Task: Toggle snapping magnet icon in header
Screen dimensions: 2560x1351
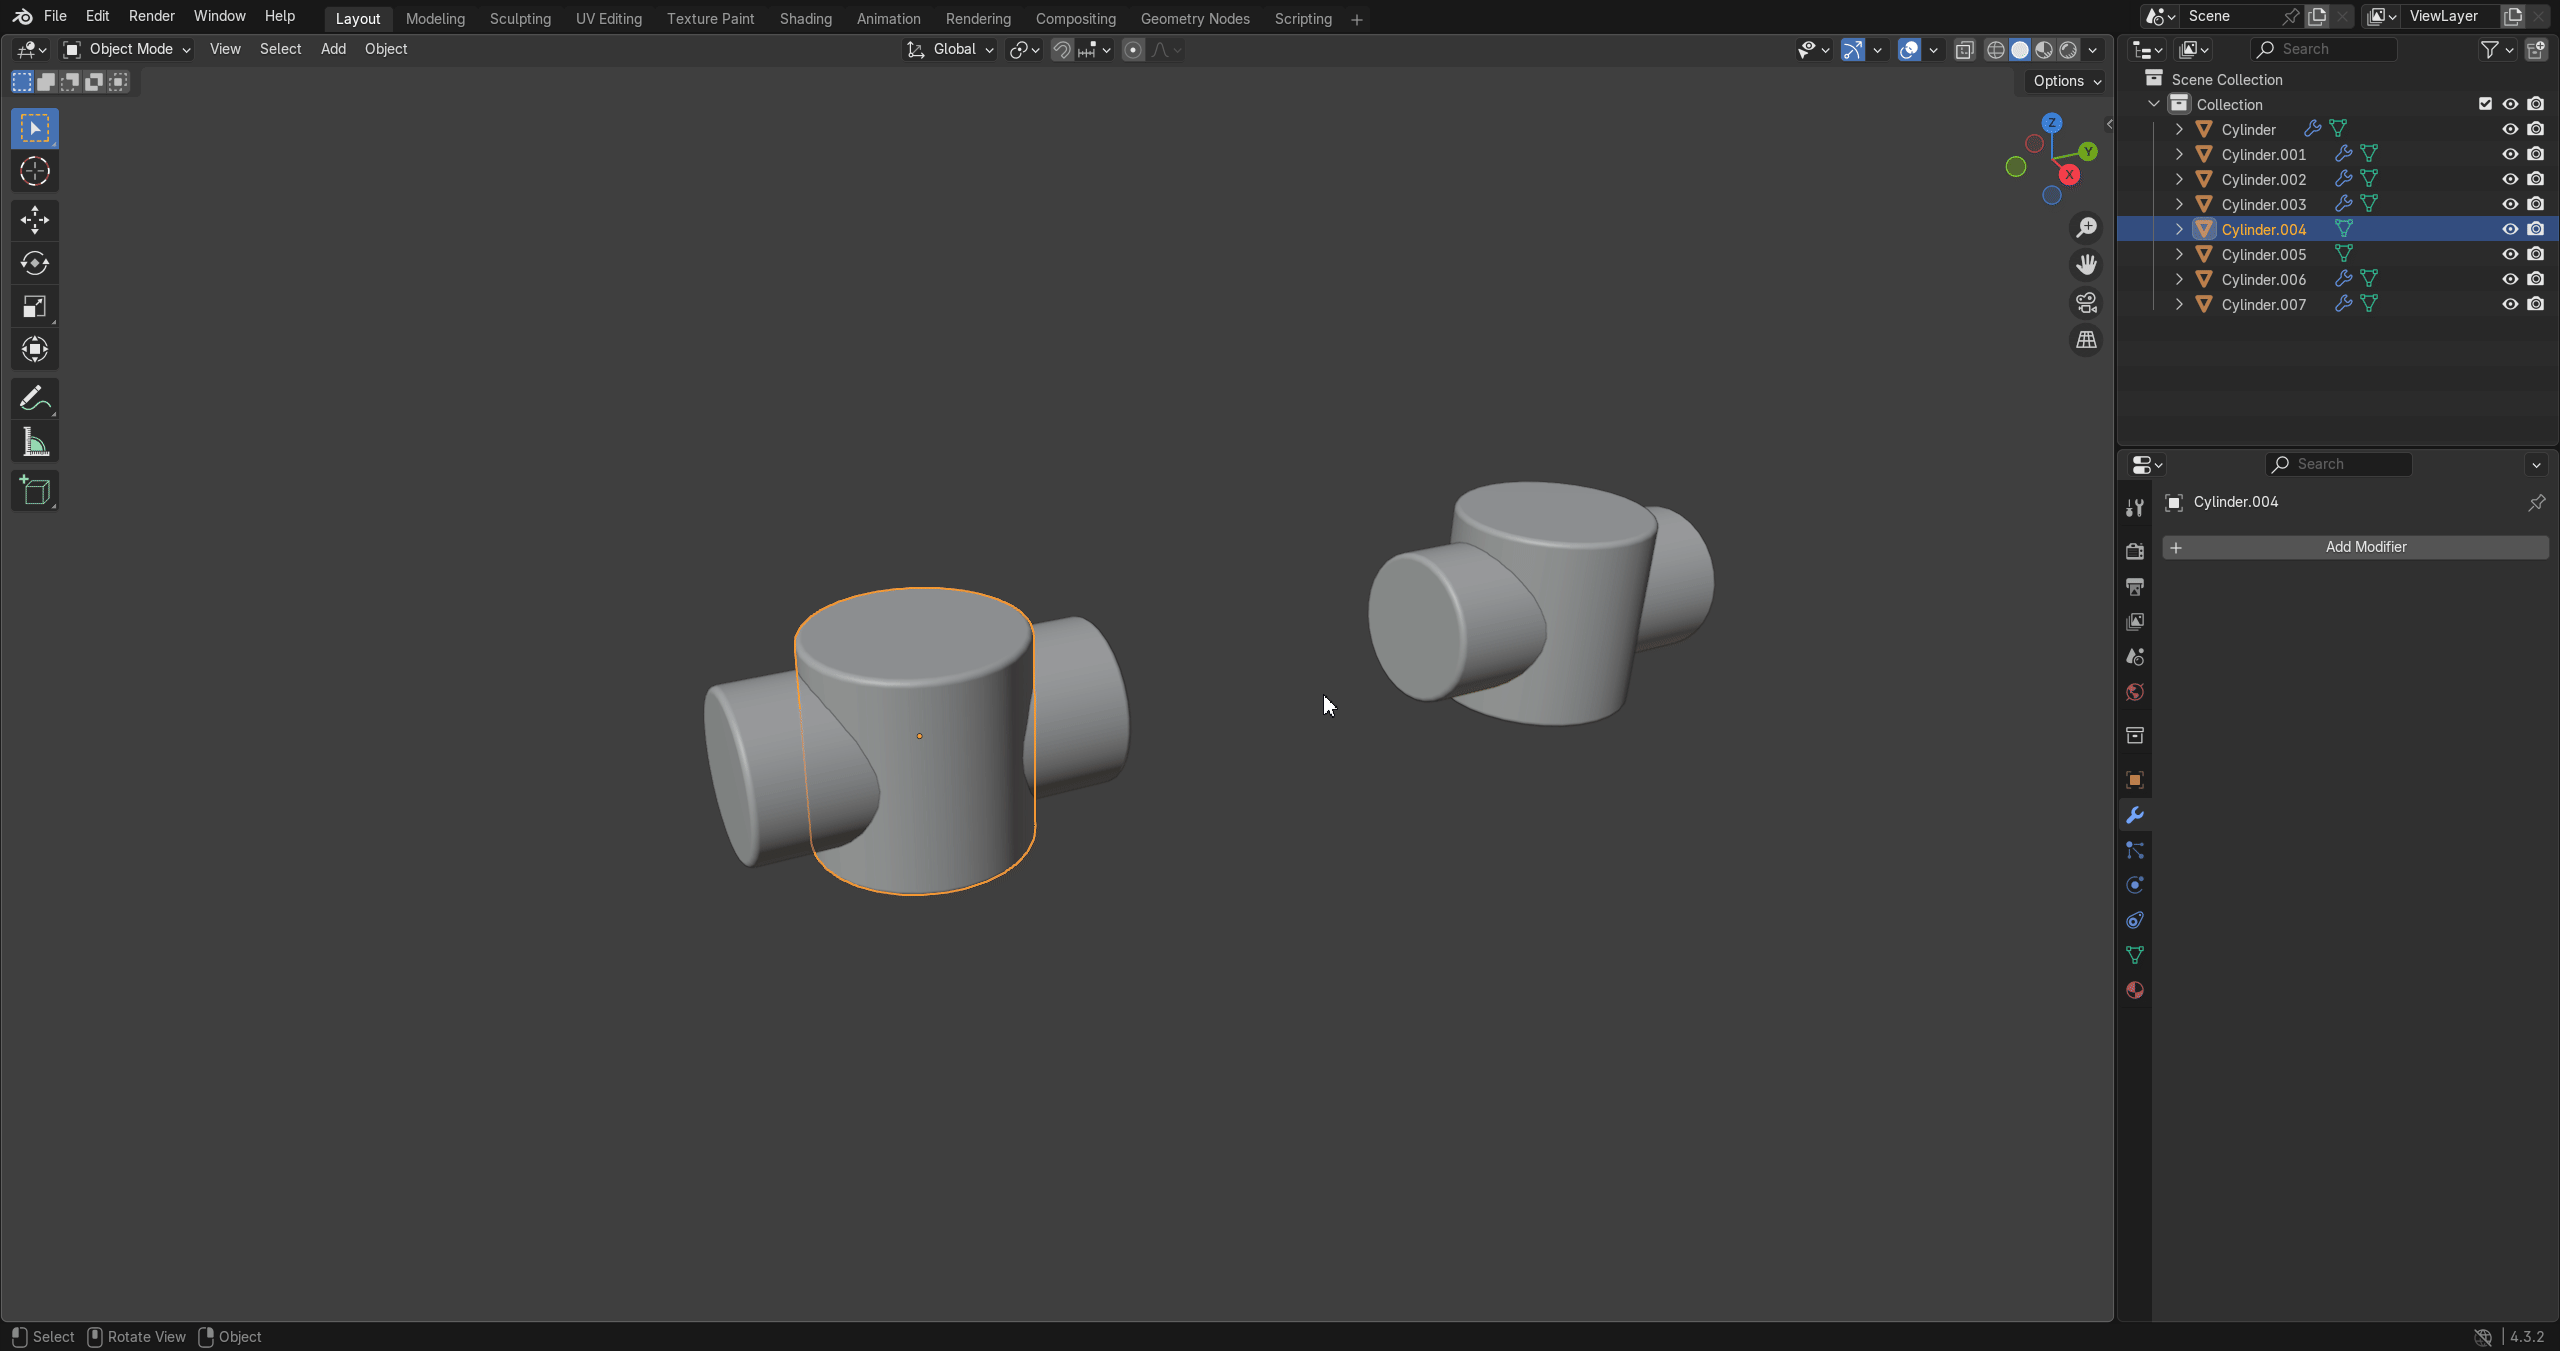Action: [x=1062, y=50]
